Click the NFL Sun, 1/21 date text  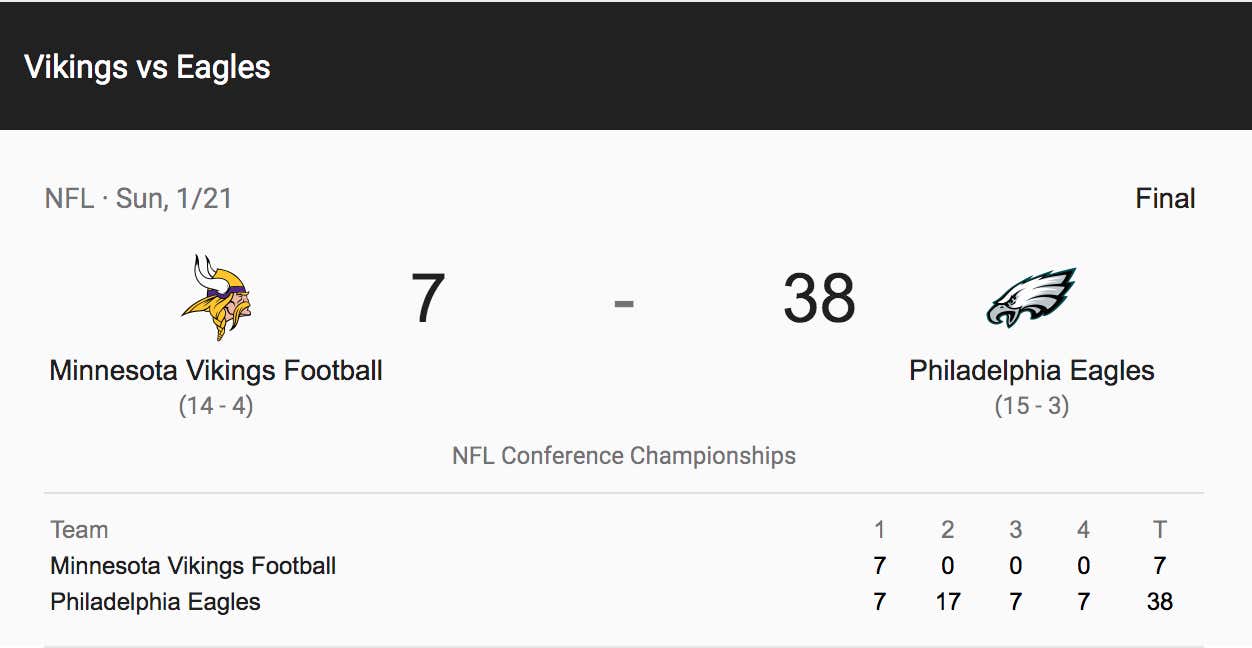click(139, 199)
